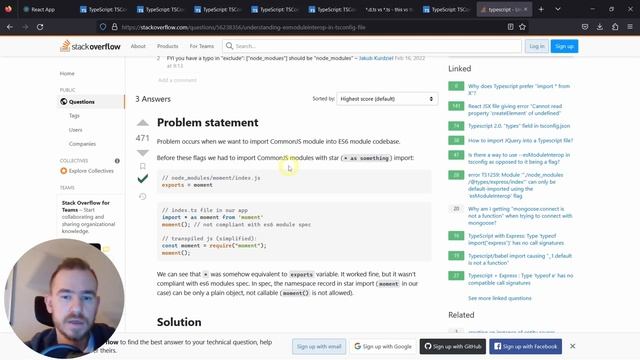640x360 pixels.
Task: Click the 3 Answers heading text
Action: coord(153,99)
